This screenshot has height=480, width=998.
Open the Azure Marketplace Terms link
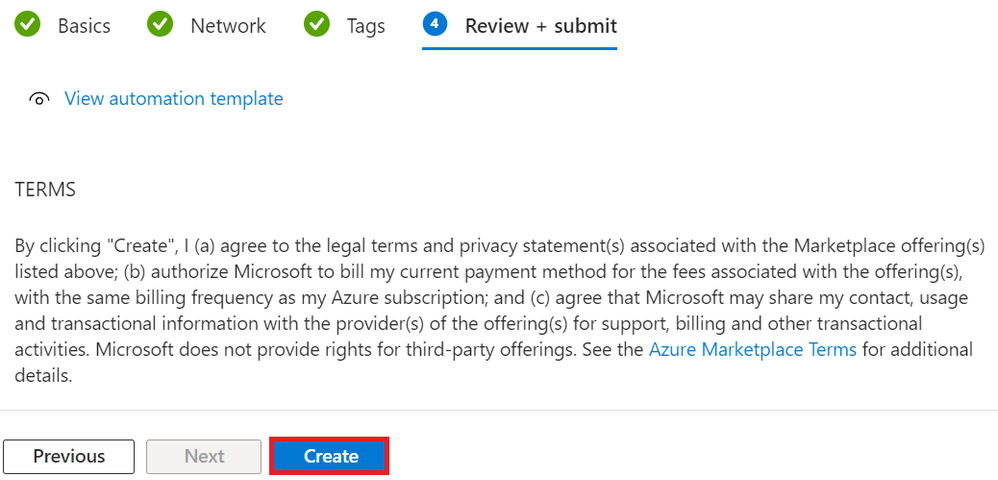click(x=752, y=349)
